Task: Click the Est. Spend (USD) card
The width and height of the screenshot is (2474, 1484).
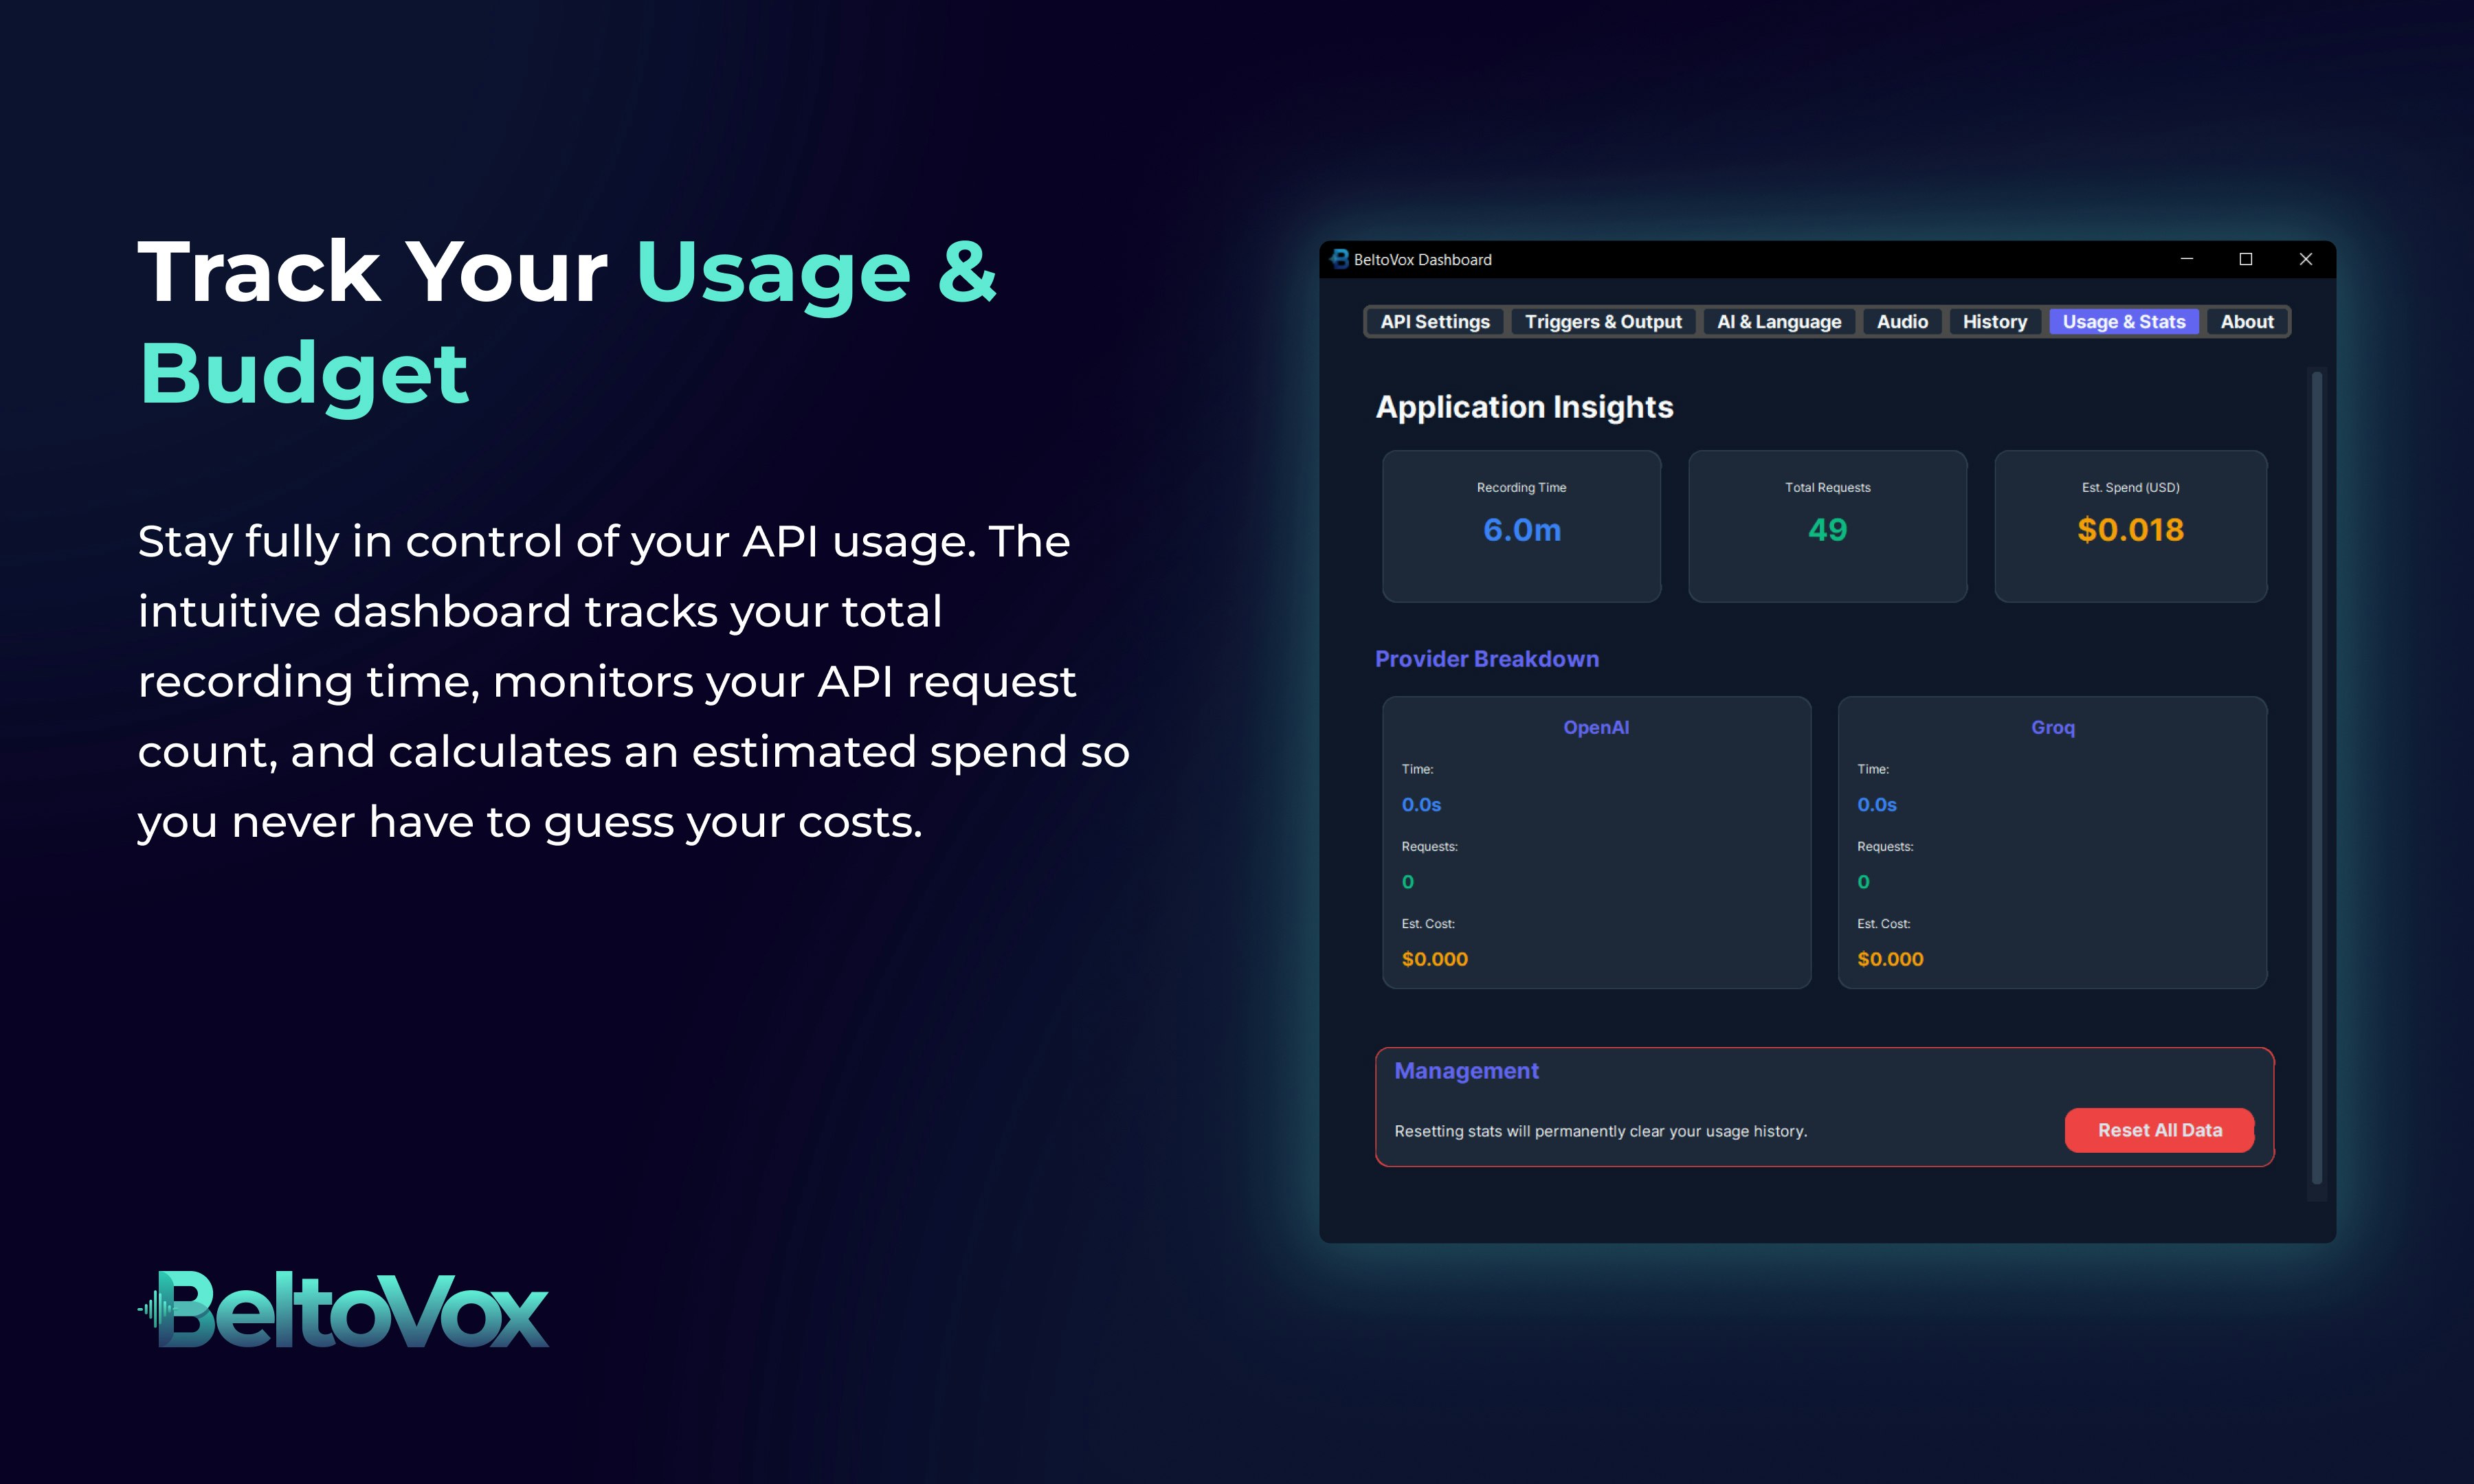Action: [2130, 526]
